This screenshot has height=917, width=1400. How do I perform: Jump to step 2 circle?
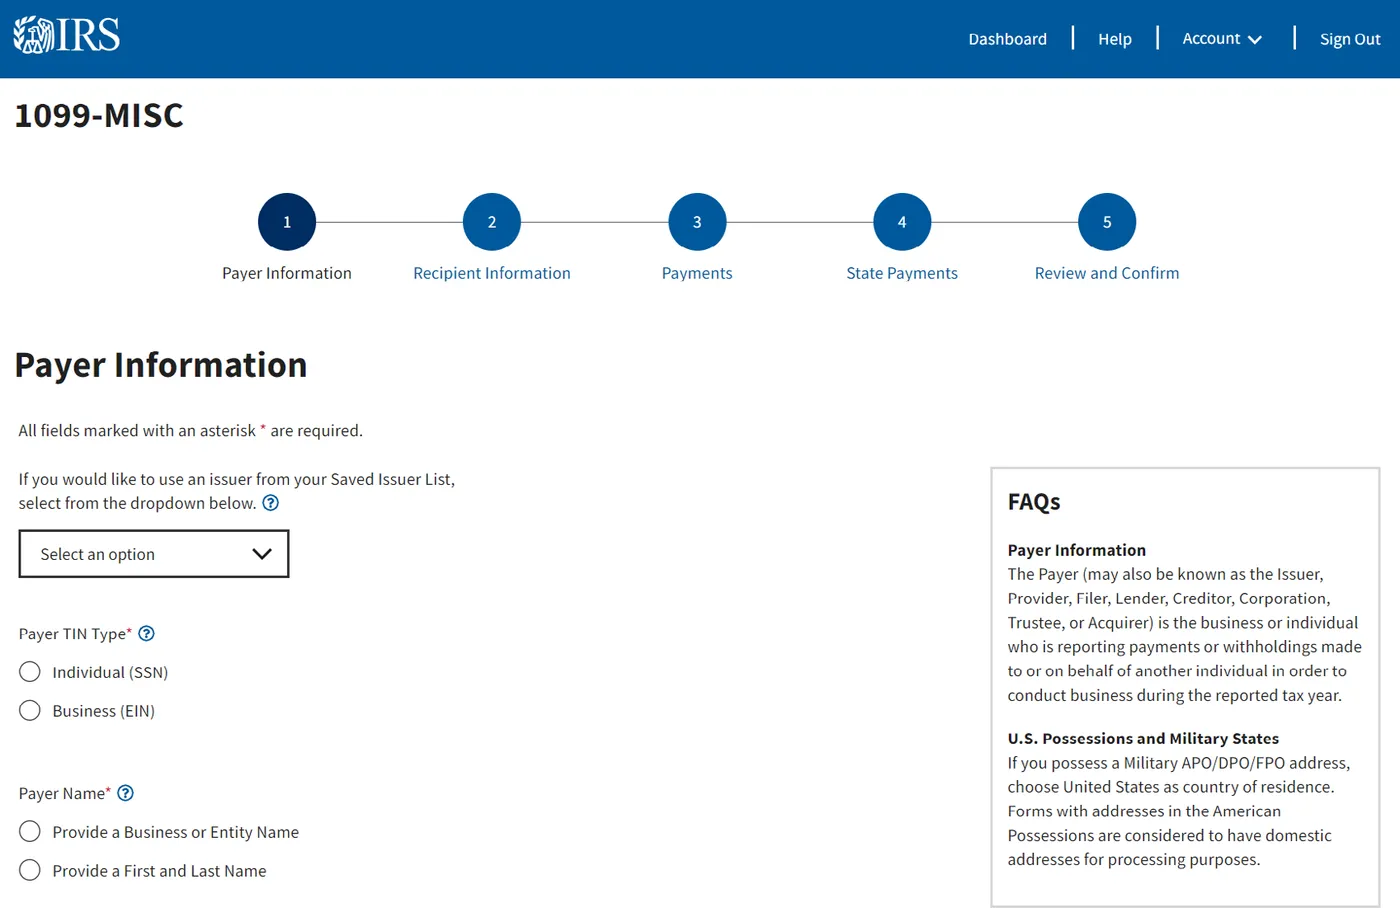point(492,222)
